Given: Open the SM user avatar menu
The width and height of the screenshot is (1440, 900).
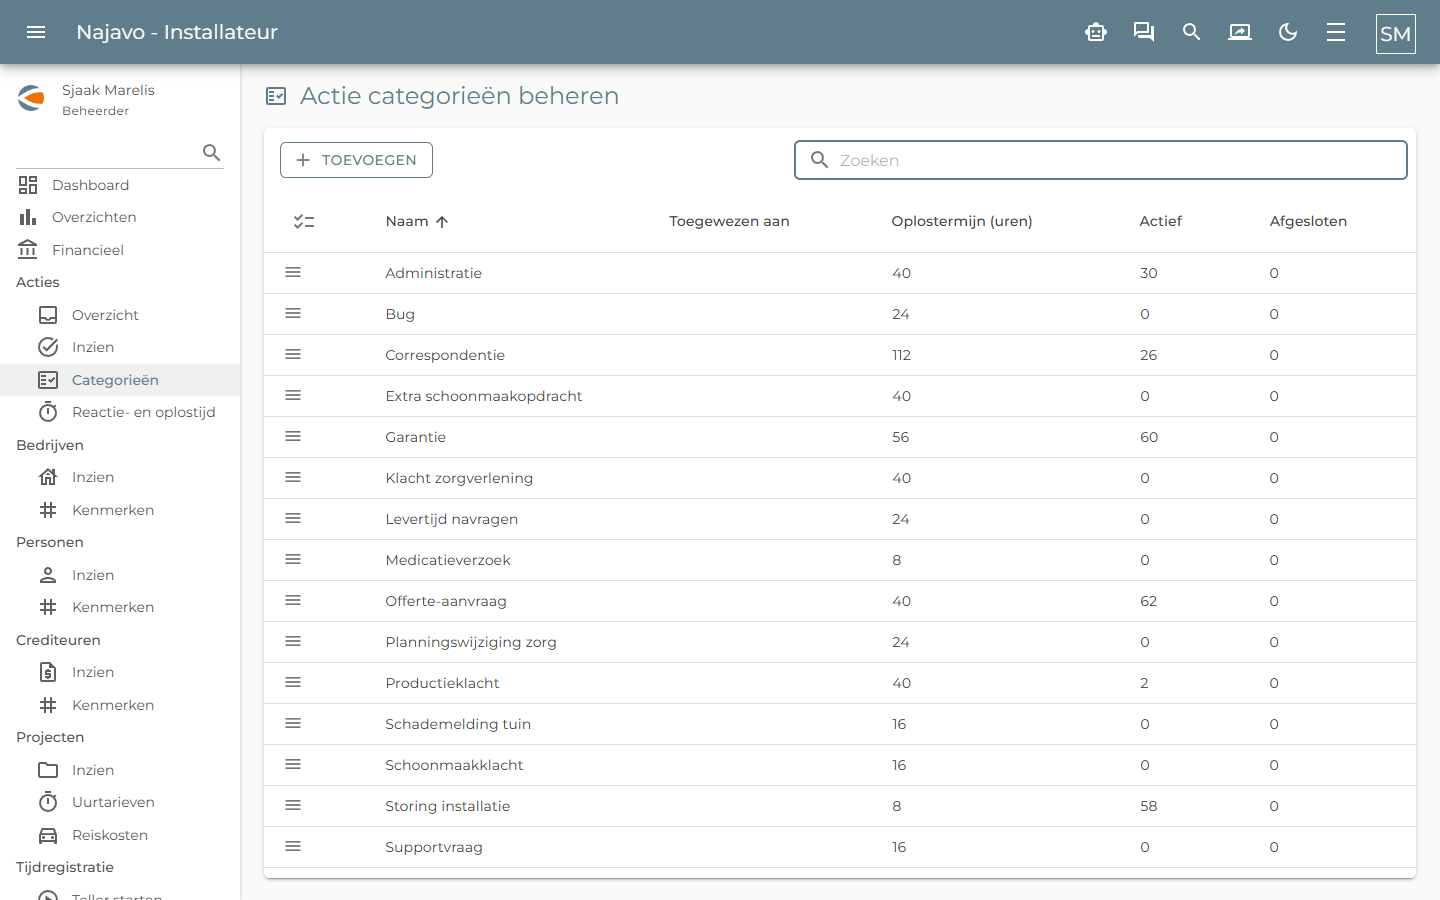Looking at the screenshot, I should pyautogui.click(x=1396, y=34).
